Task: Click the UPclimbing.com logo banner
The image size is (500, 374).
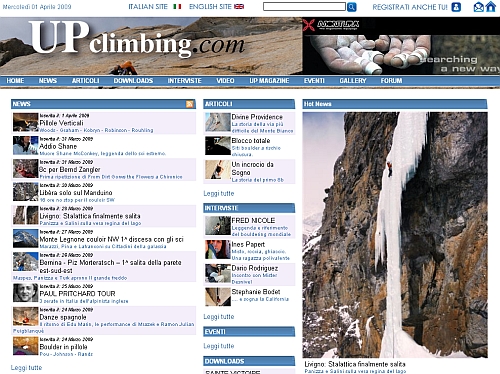Action: click(151, 46)
